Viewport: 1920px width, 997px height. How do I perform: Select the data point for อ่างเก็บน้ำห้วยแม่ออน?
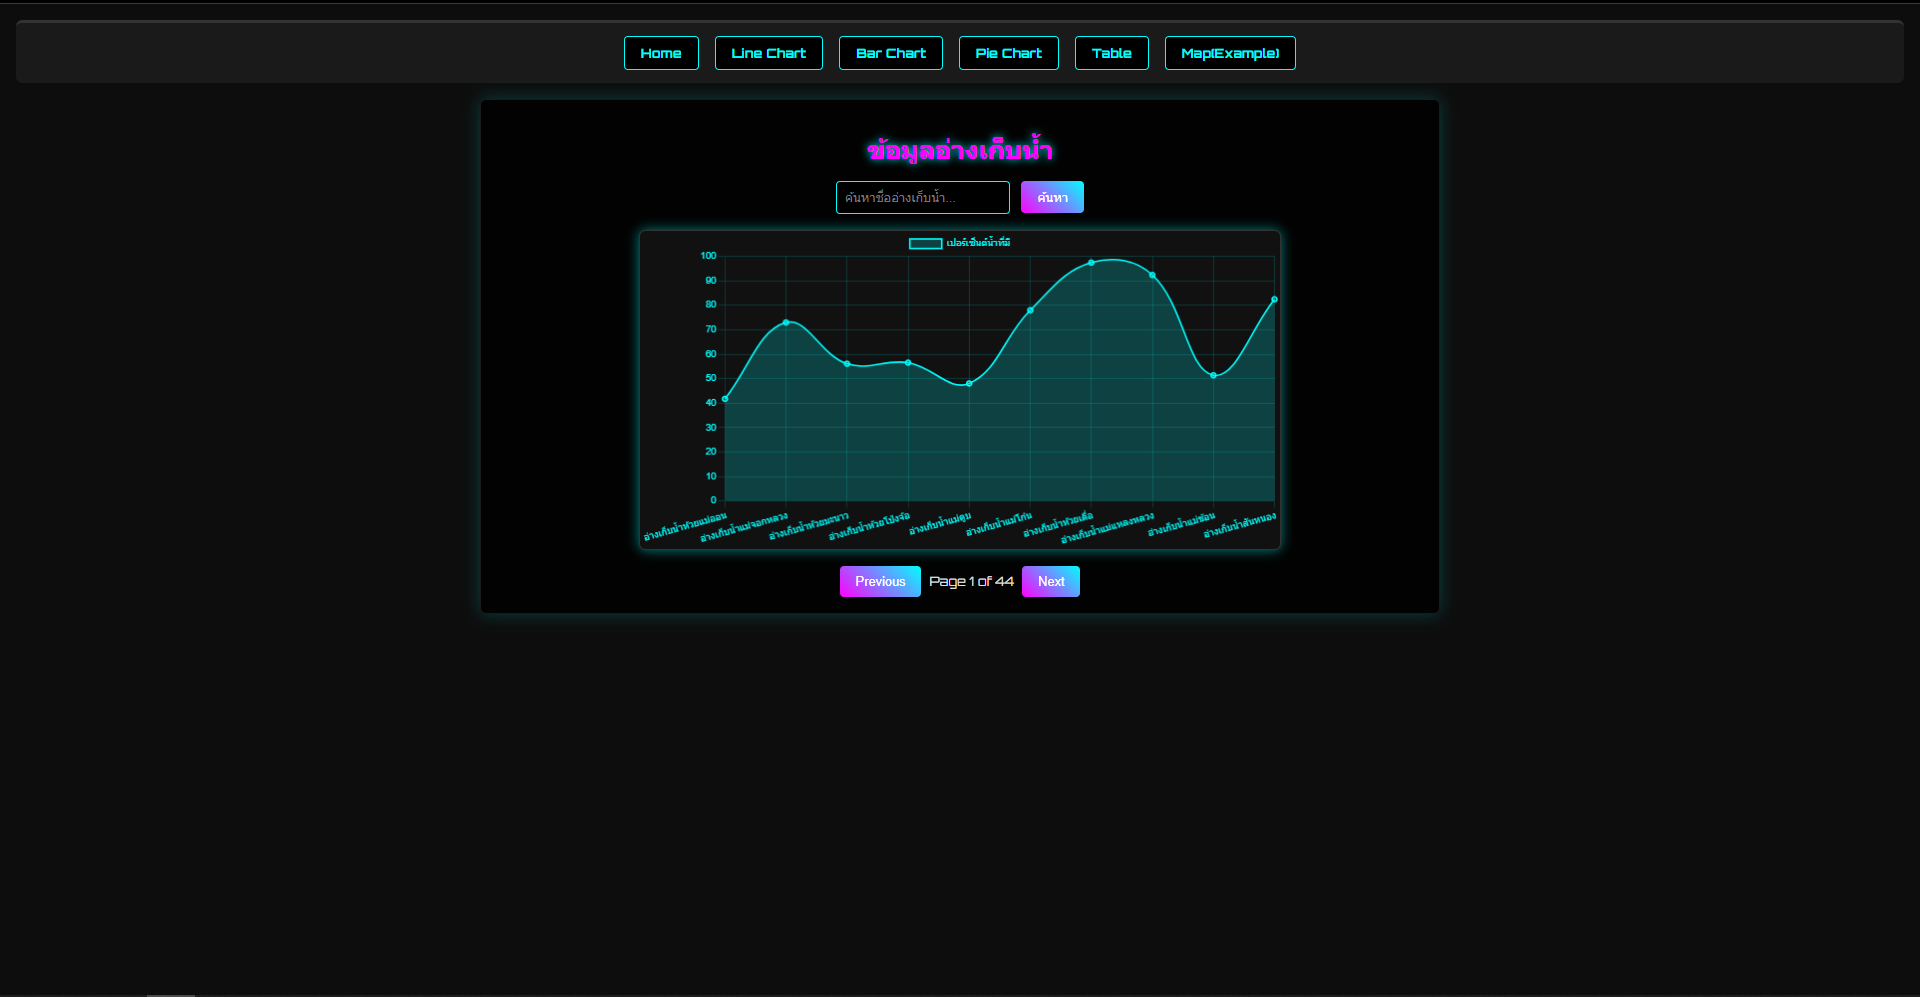(724, 398)
